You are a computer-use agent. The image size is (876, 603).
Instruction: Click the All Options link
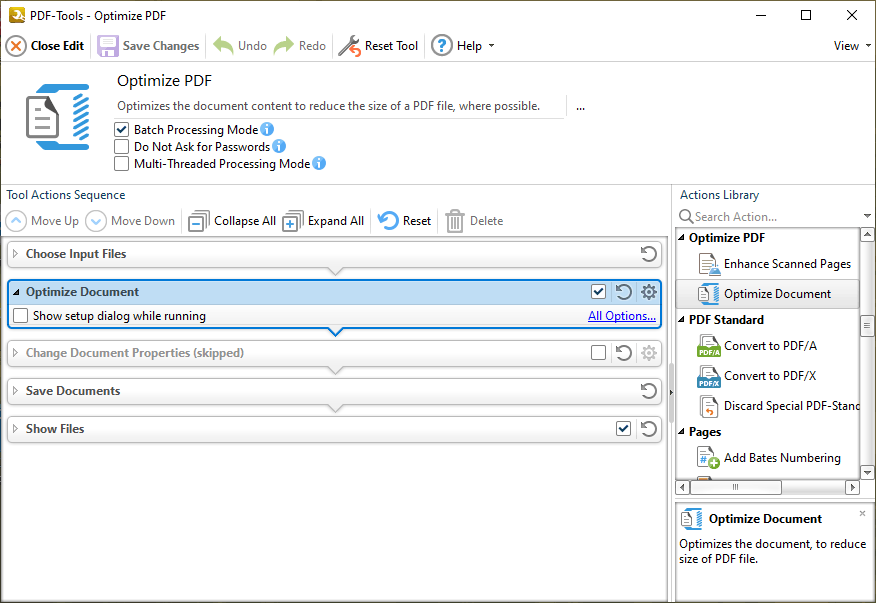[621, 314]
